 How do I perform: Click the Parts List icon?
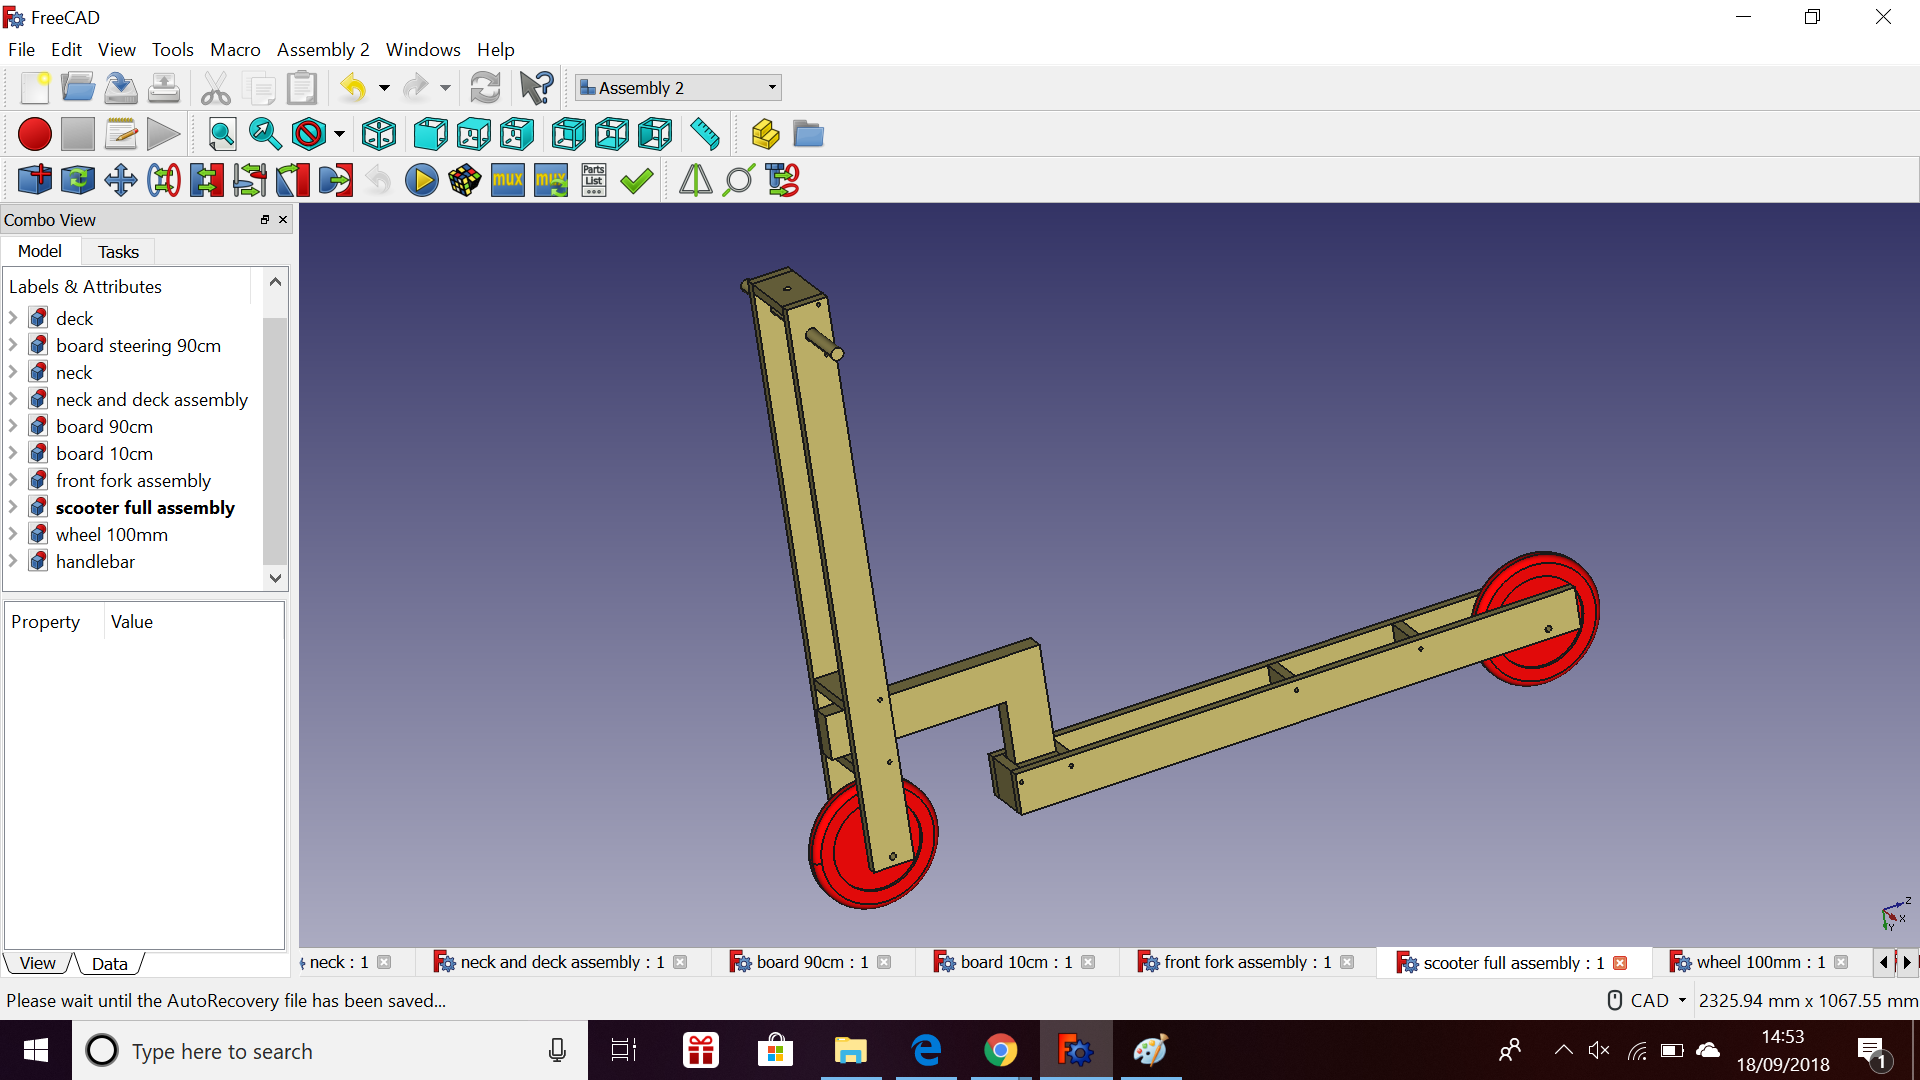(595, 179)
